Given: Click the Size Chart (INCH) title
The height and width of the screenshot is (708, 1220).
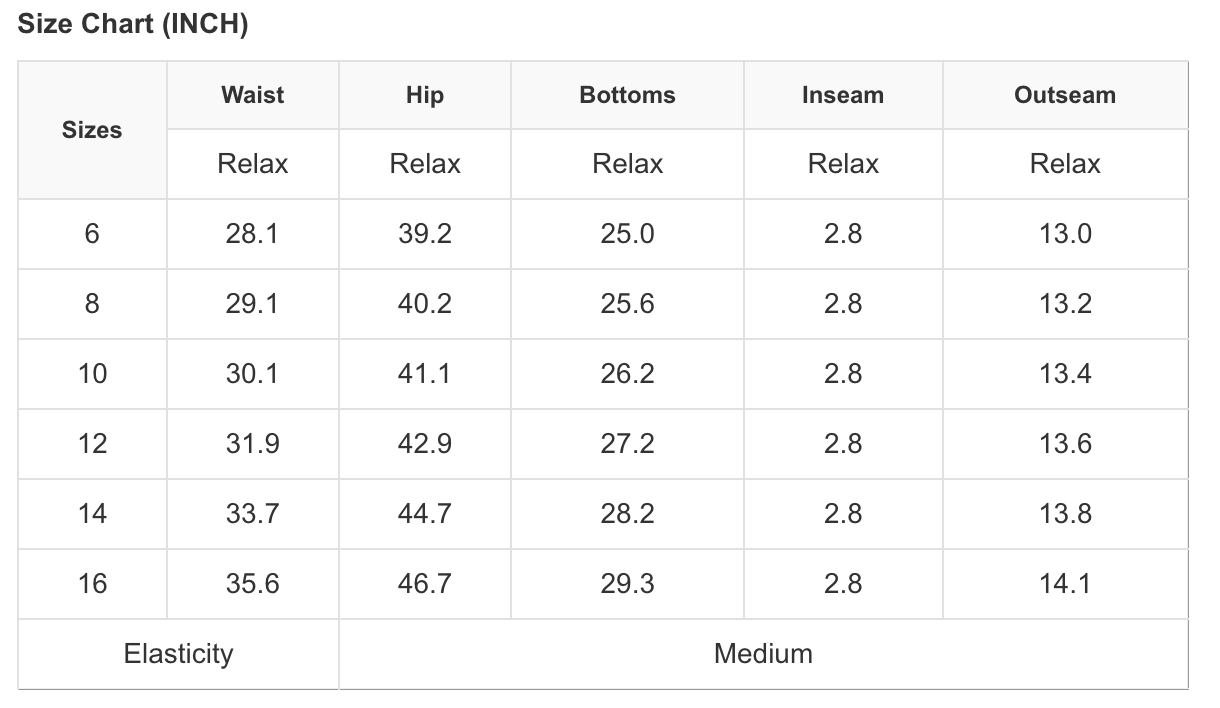Looking at the screenshot, I should tap(133, 25).
